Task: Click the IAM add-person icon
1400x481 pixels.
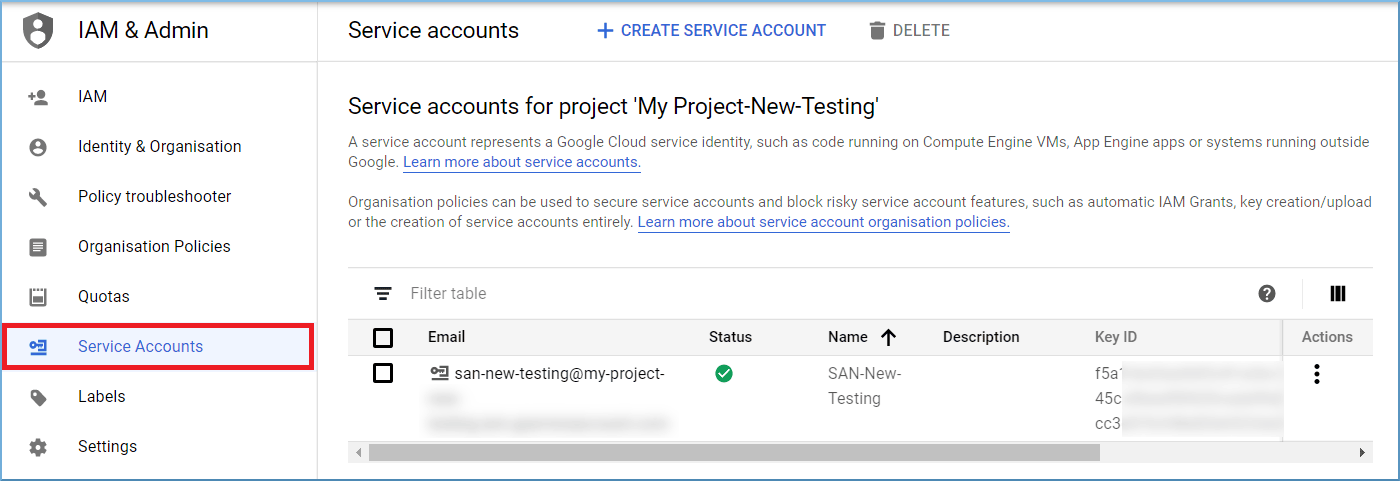Action: 38,97
